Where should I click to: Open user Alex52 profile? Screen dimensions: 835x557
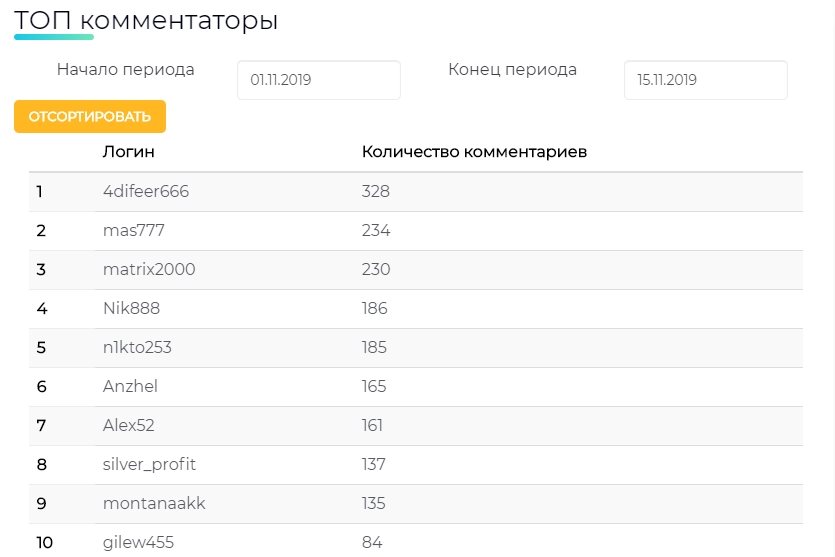click(x=129, y=425)
